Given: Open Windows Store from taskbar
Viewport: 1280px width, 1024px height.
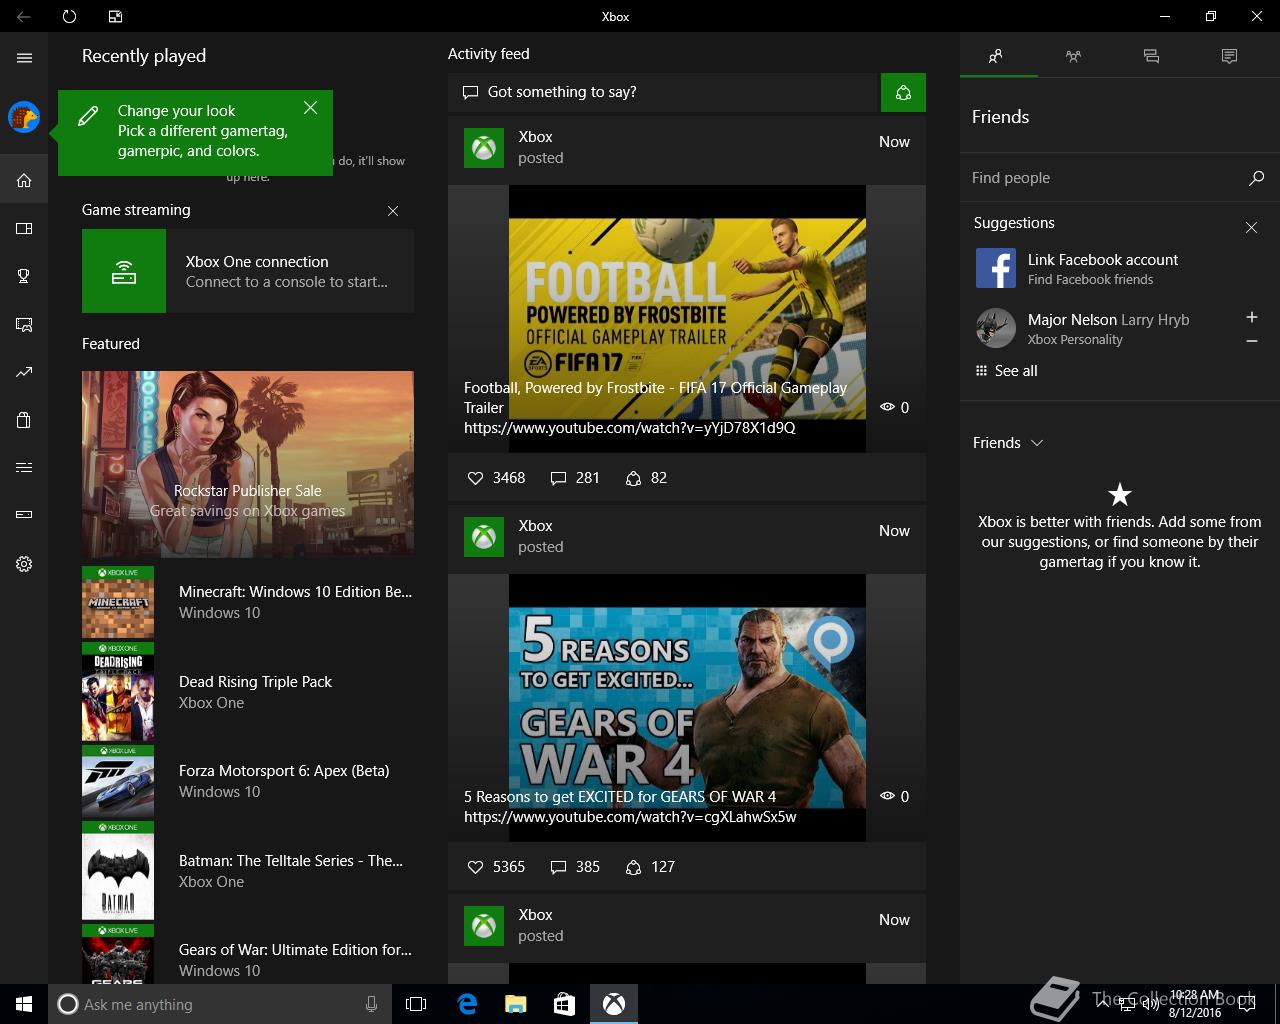Looking at the screenshot, I should pyautogui.click(x=565, y=1004).
